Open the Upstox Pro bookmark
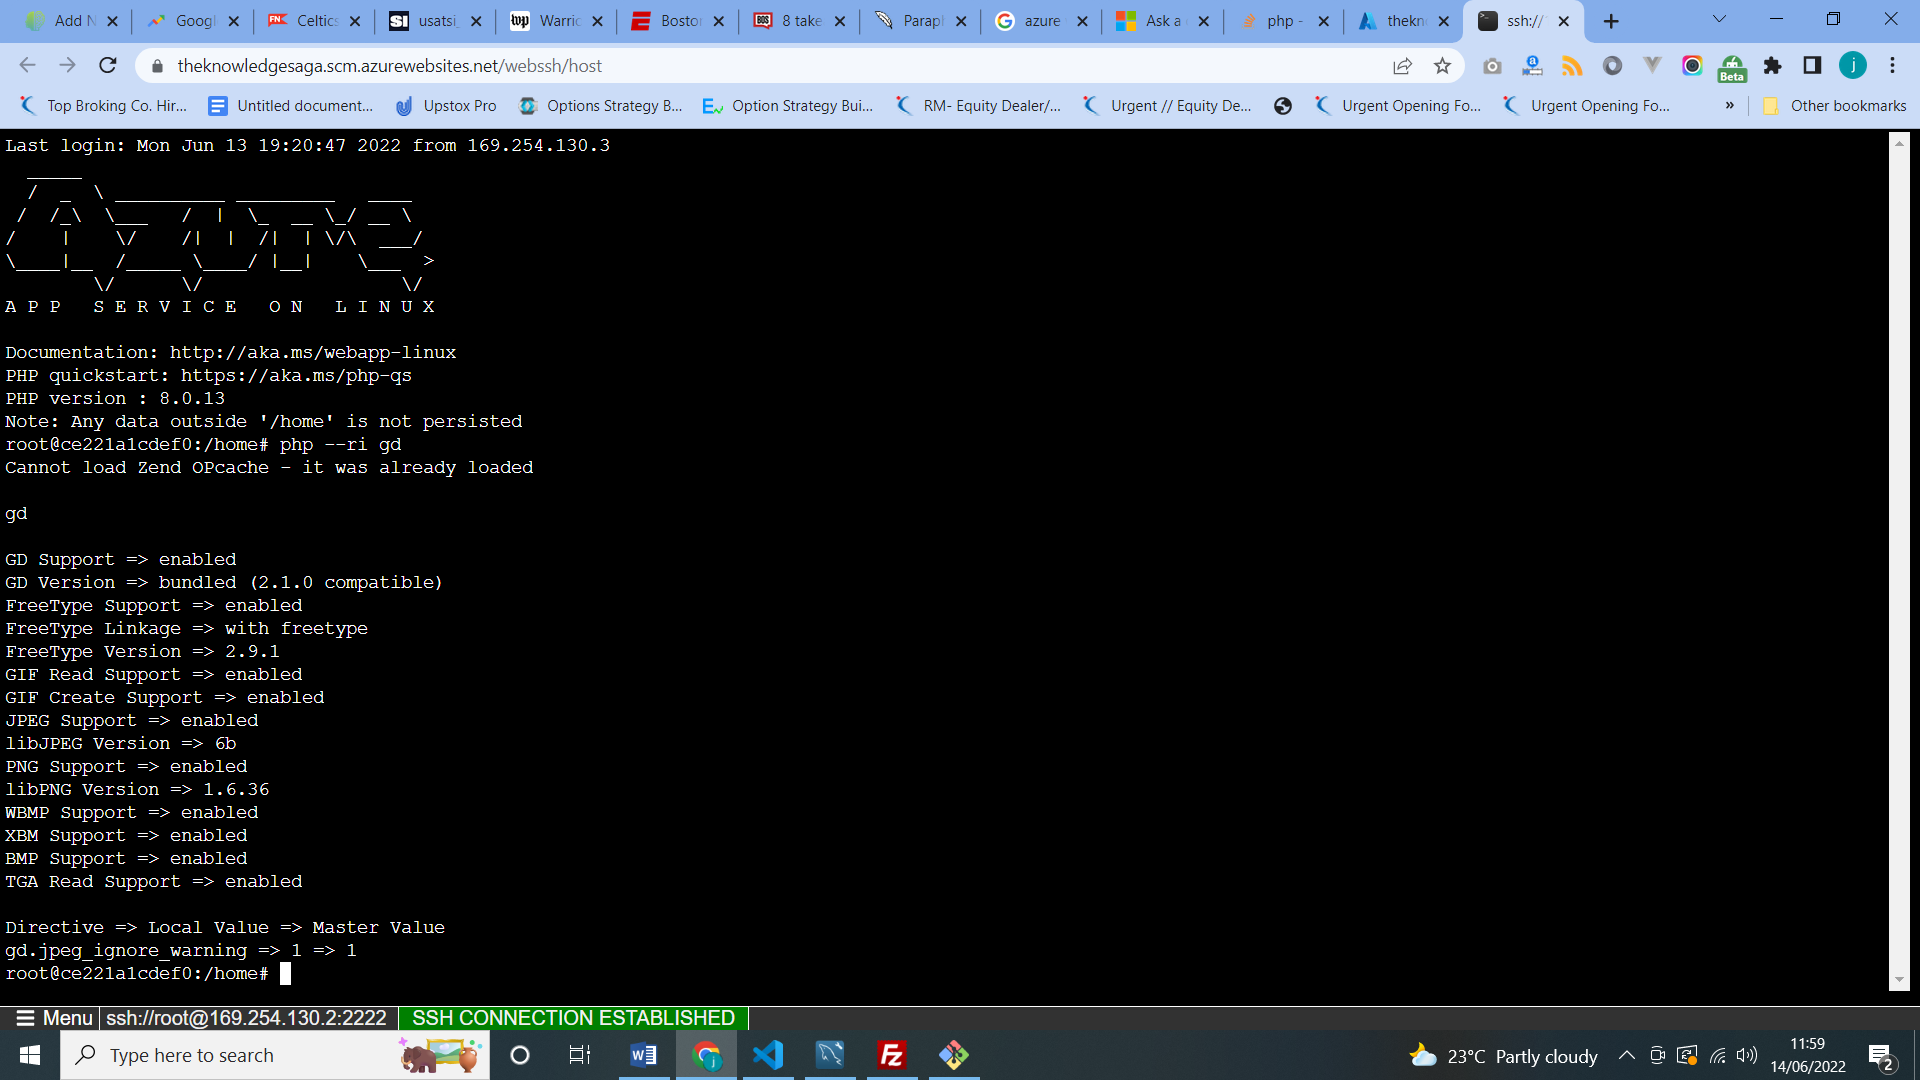The width and height of the screenshot is (1920, 1080). click(447, 105)
